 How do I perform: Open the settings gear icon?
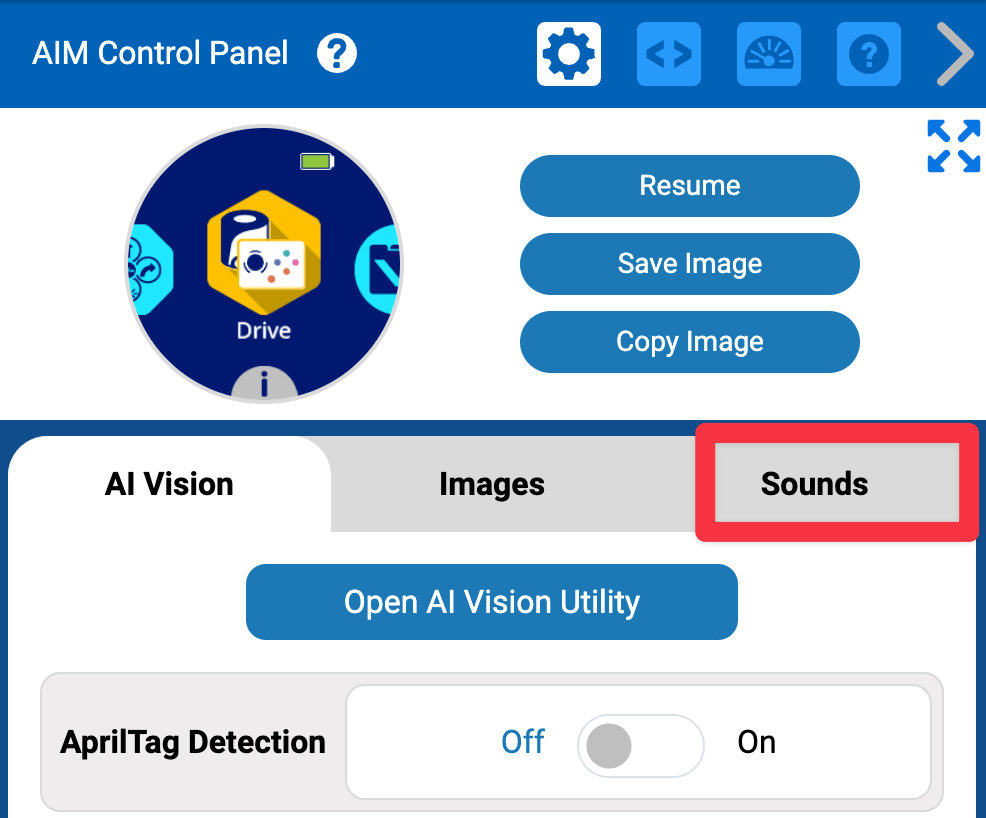pos(568,54)
